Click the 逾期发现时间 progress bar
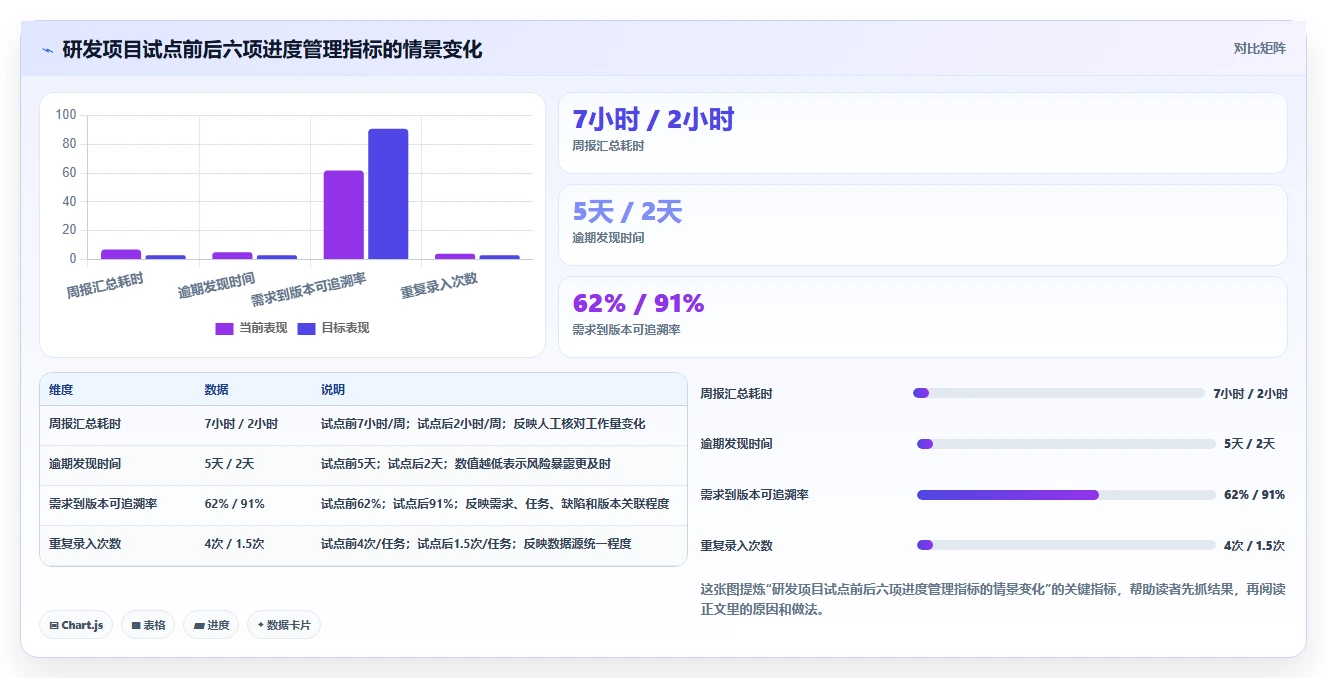The height and width of the screenshot is (678, 1327). (1066, 444)
